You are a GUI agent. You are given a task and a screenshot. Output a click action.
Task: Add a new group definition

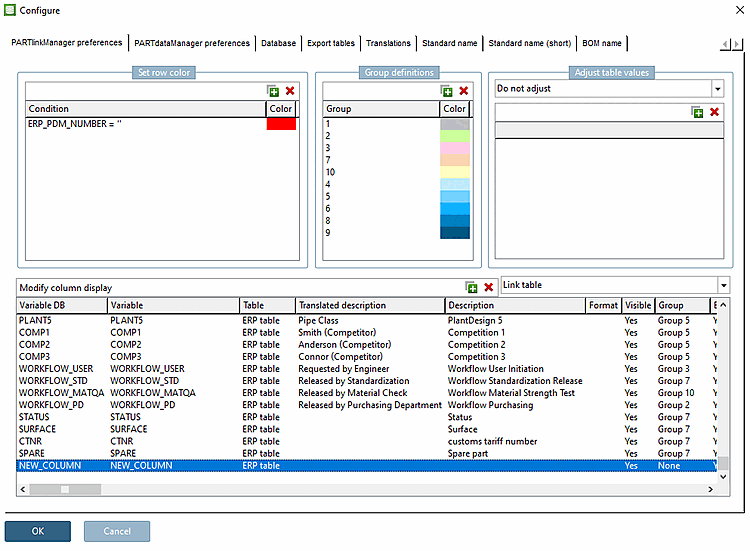coord(447,90)
